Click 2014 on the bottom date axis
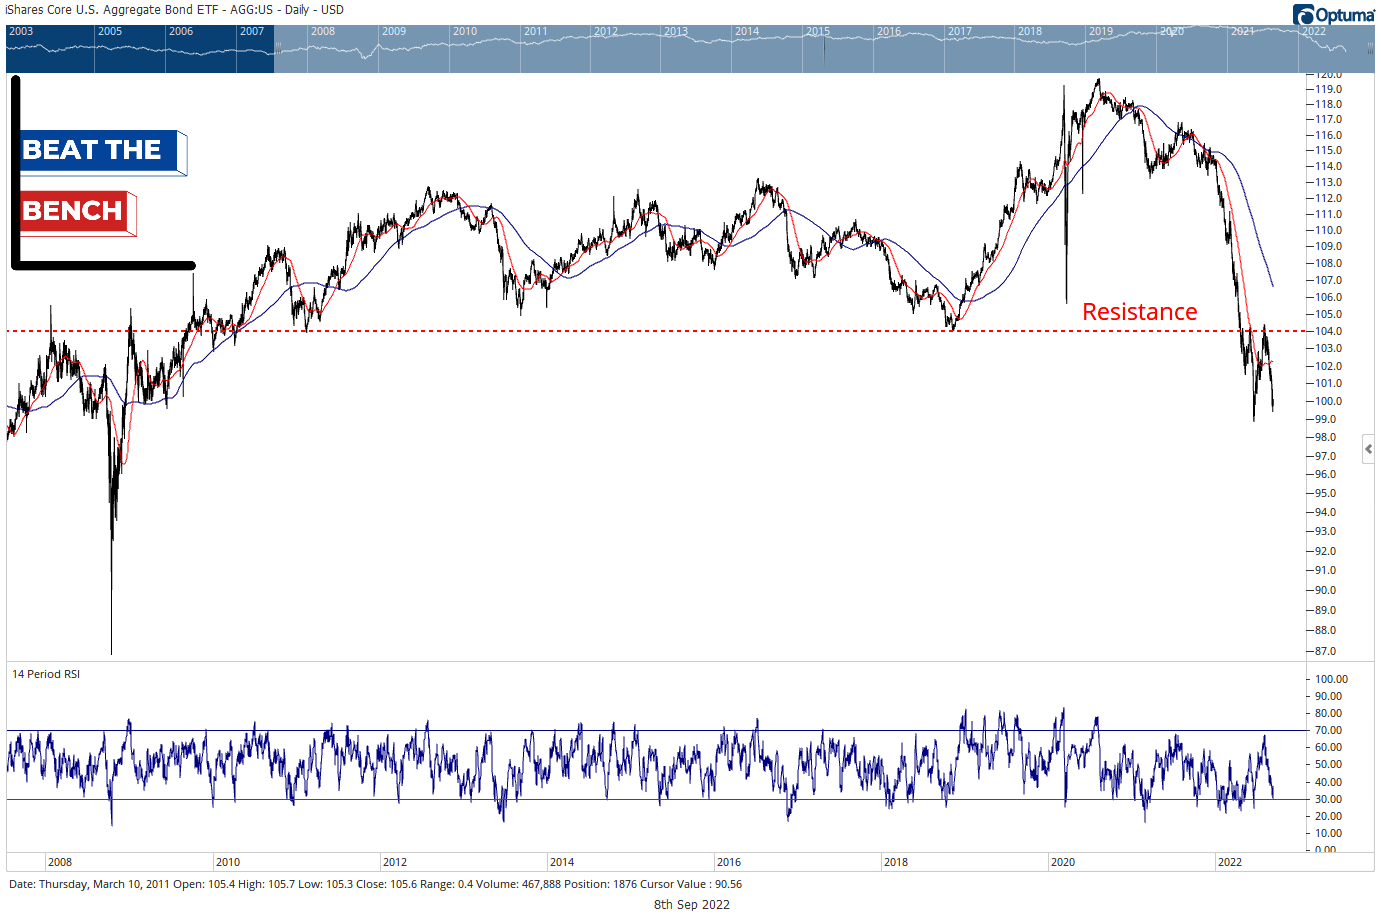The height and width of the screenshot is (924, 1381). tap(562, 862)
